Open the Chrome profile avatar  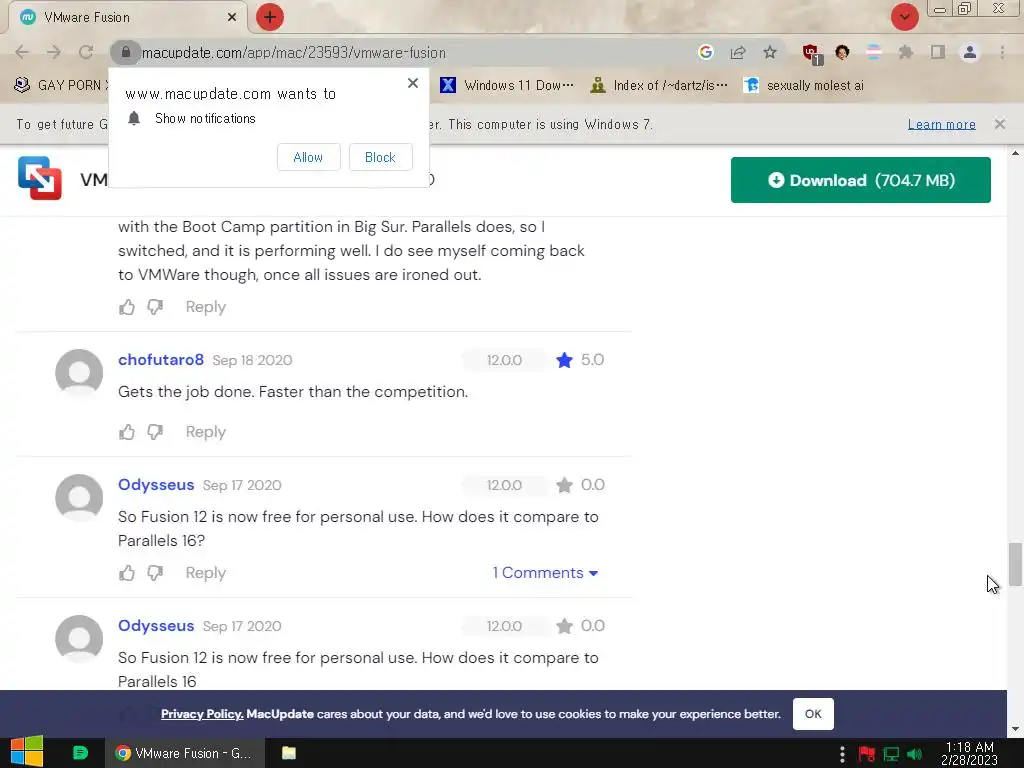pos(970,52)
